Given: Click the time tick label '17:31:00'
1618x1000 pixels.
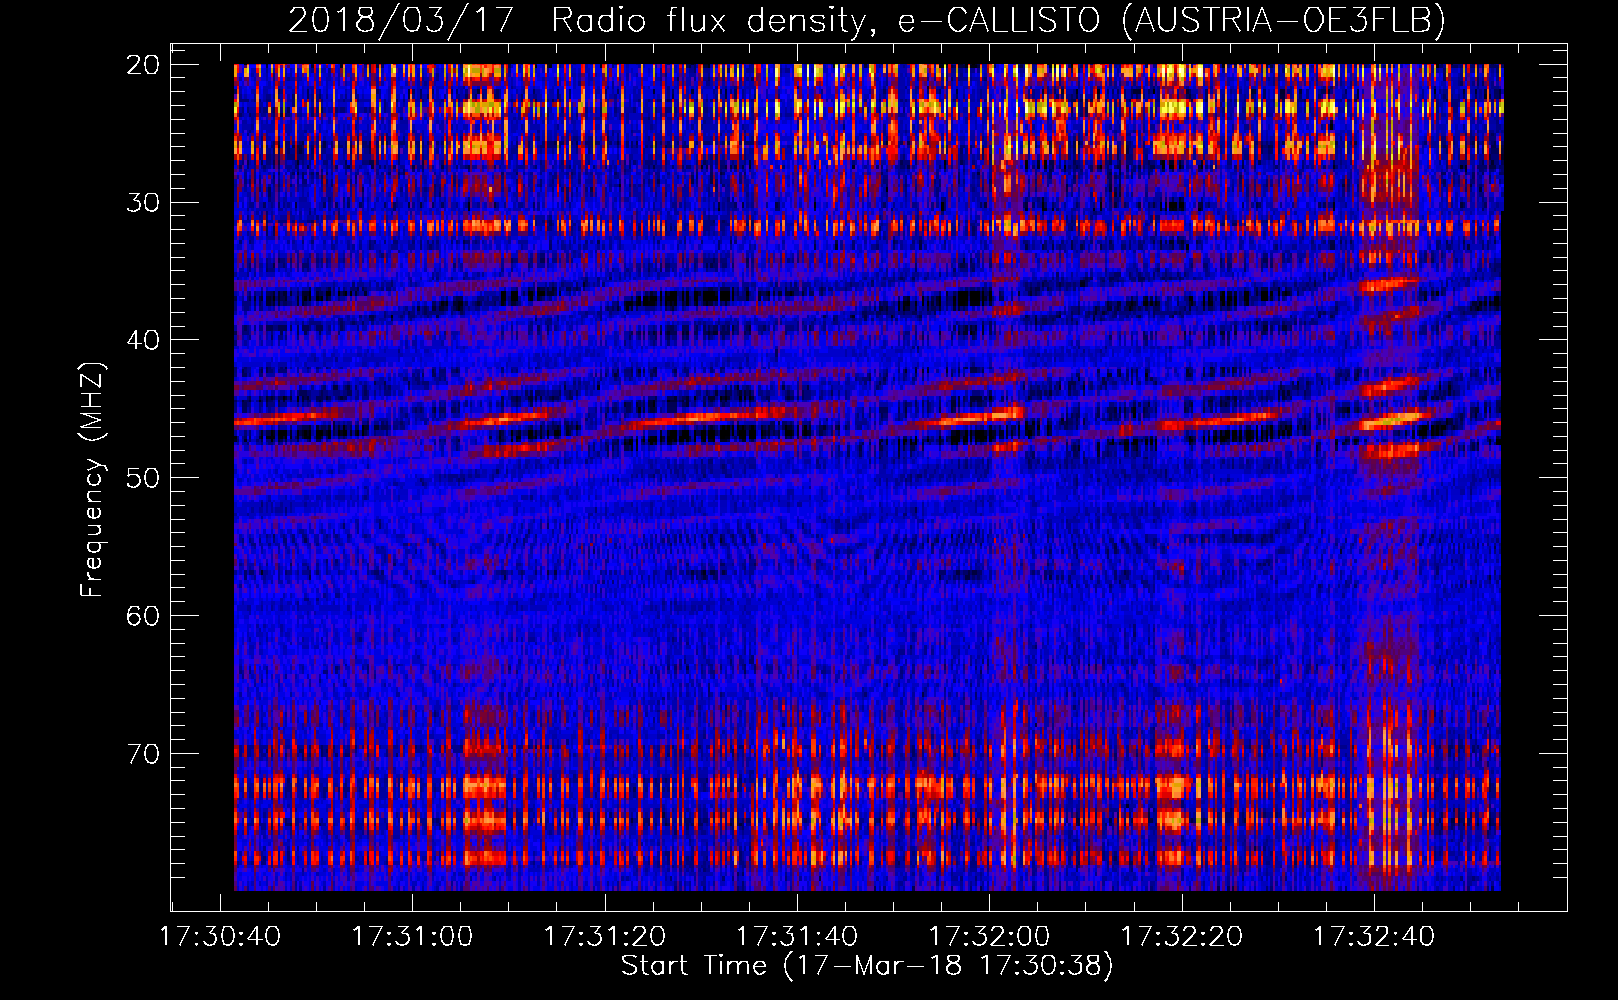Looking at the screenshot, I should coord(412,937).
